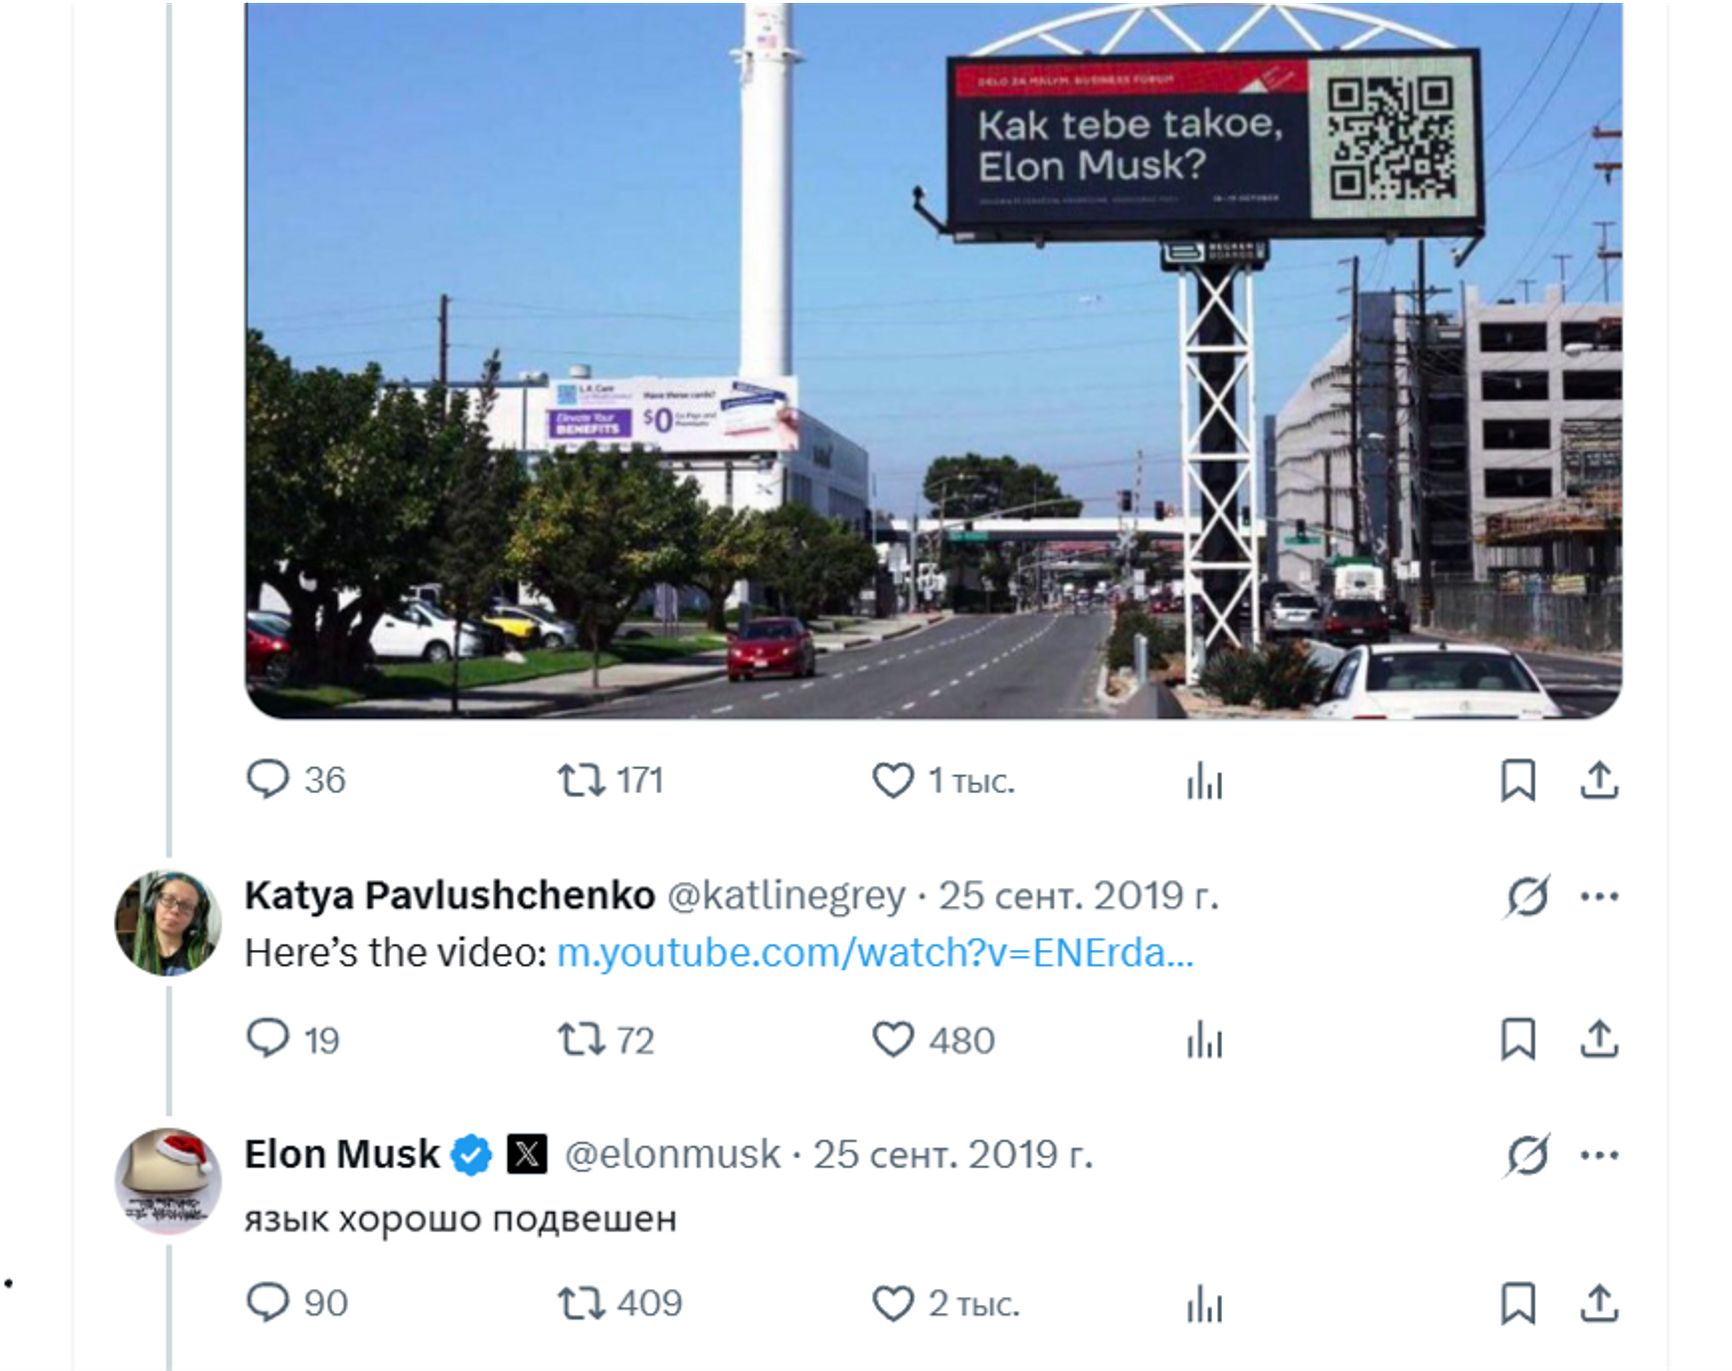Screen dimensions: 1732x1371
Task: Reply to the billboard photo tweet
Action: 295,780
